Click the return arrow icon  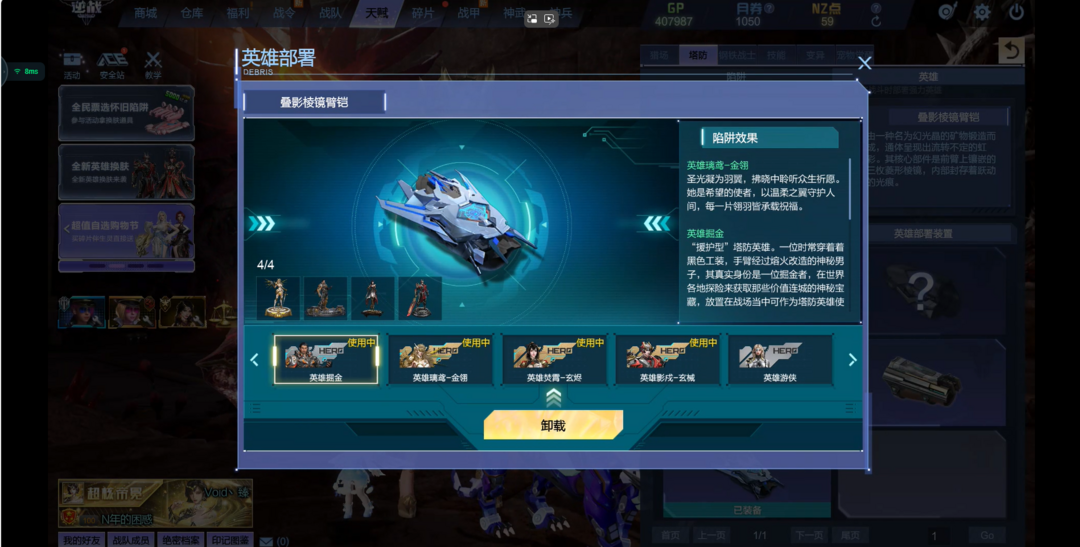click(x=1010, y=52)
